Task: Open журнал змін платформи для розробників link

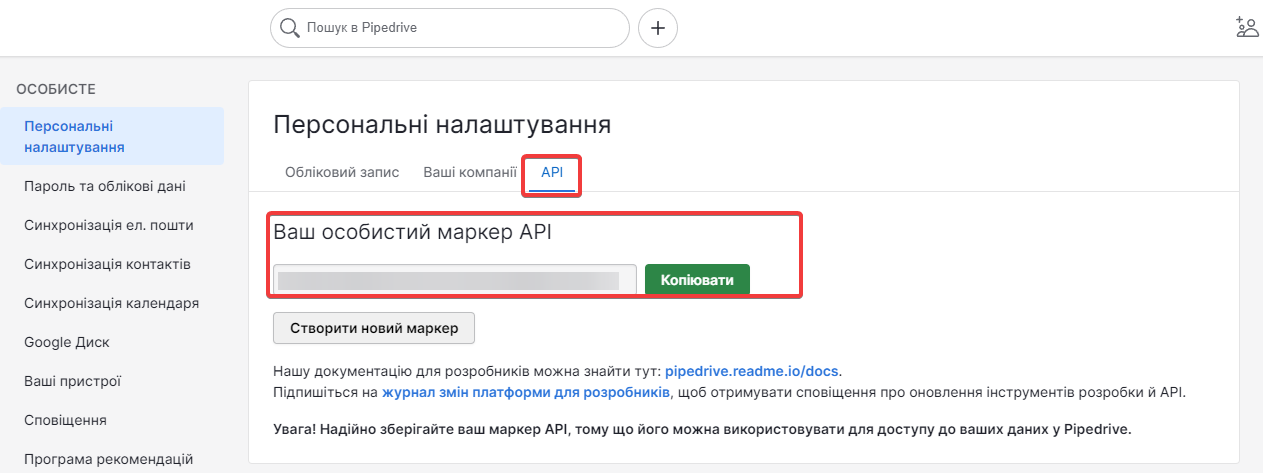Action: (x=526, y=391)
